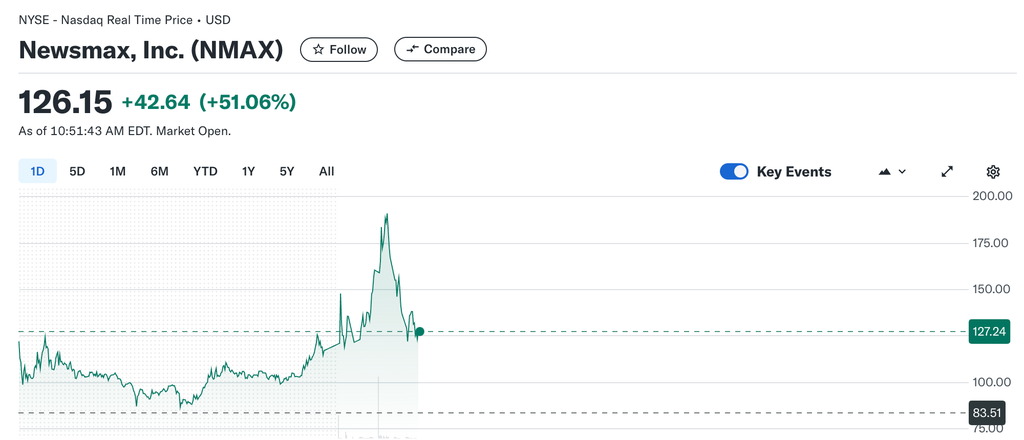Screen dimensions: 1024x440
Task: Switch to the 1M range
Action: [x=118, y=172]
